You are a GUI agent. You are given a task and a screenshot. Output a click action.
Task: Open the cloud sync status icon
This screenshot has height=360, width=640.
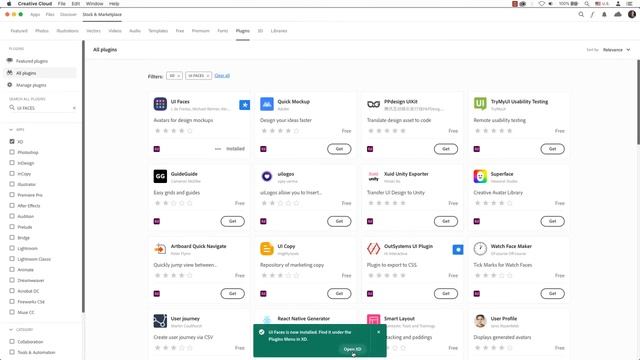(x=618, y=15)
